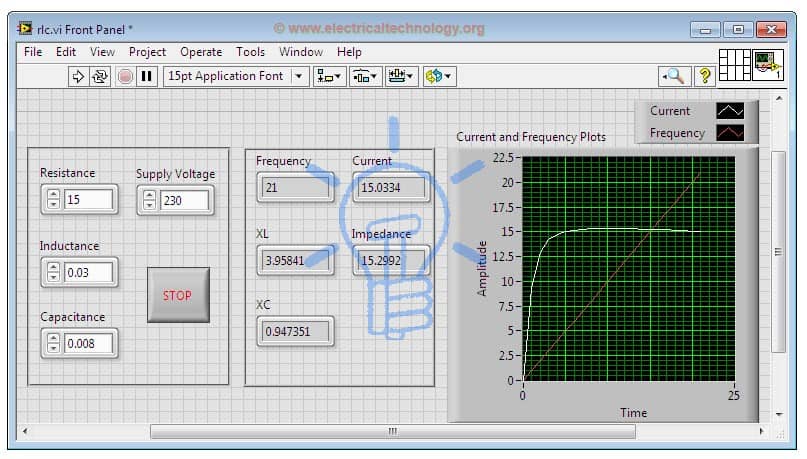Click the Resistance input field
The height and width of the screenshot is (459, 807).
click(89, 200)
